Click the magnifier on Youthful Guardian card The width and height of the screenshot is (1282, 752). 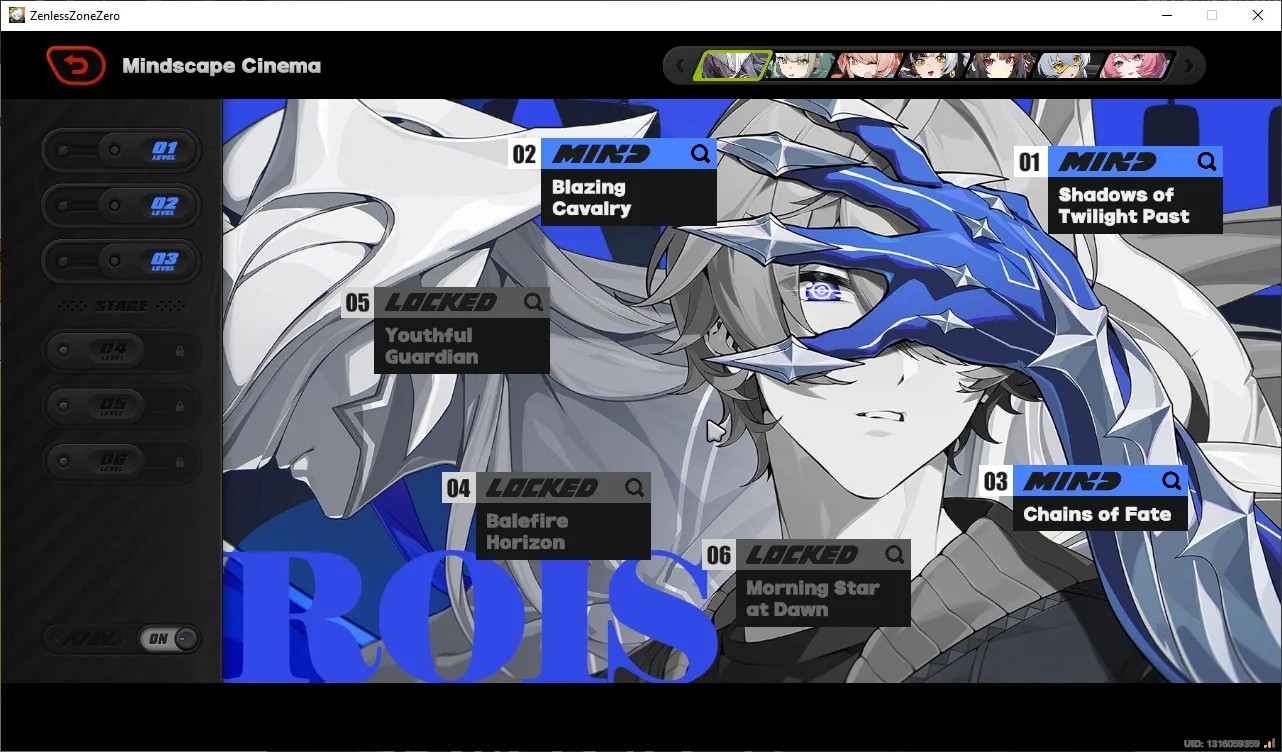pyautogui.click(x=534, y=302)
